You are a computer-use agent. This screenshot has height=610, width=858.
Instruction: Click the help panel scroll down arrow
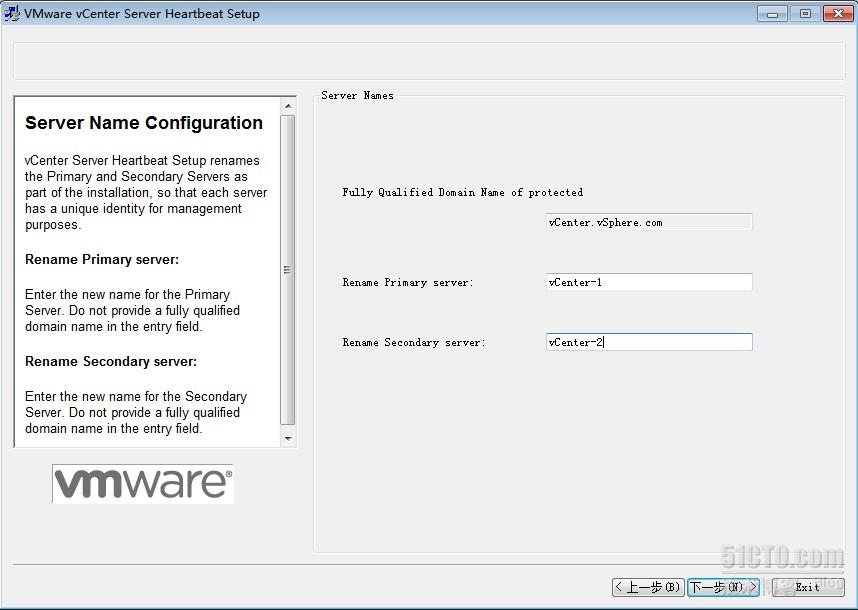[x=288, y=438]
